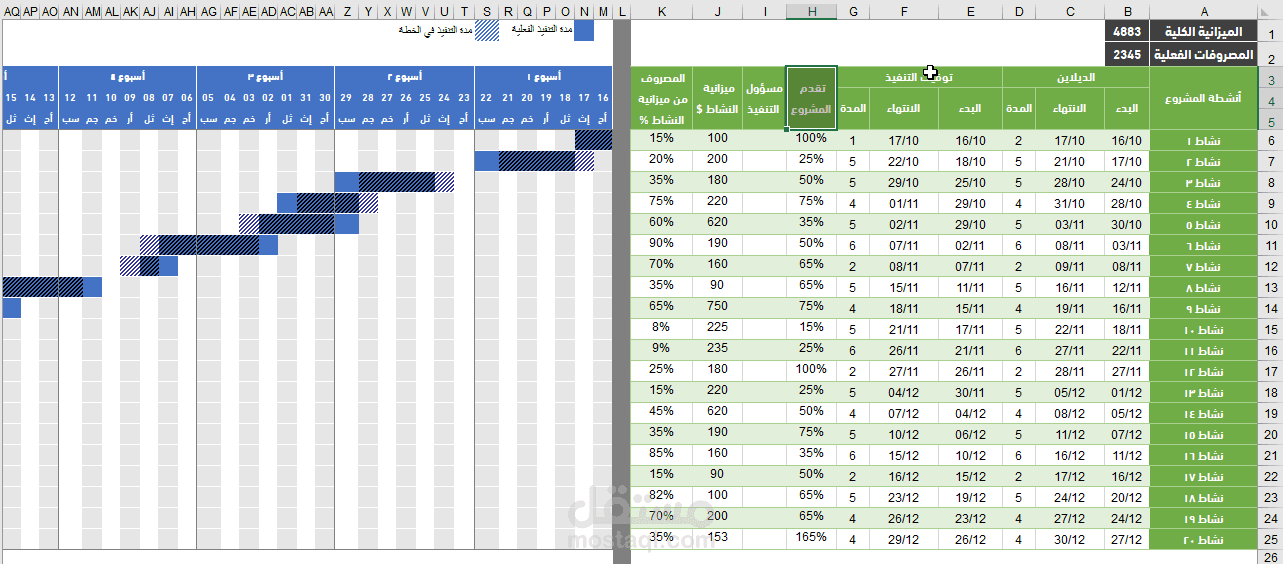1283x564 pixels.
Task: Select execution end date 01/11
Action: click(904, 204)
